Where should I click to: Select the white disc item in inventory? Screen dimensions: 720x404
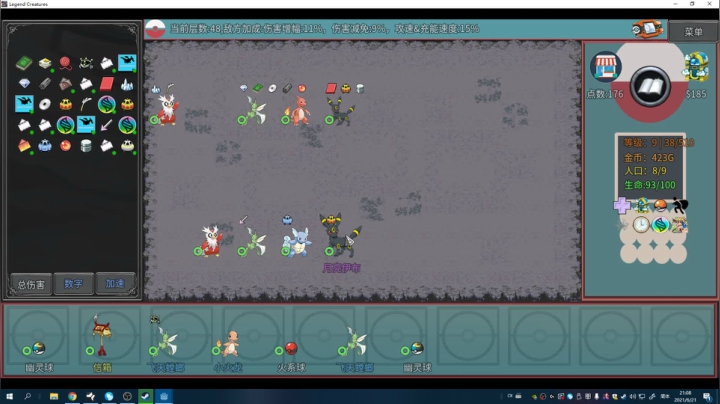[45, 104]
